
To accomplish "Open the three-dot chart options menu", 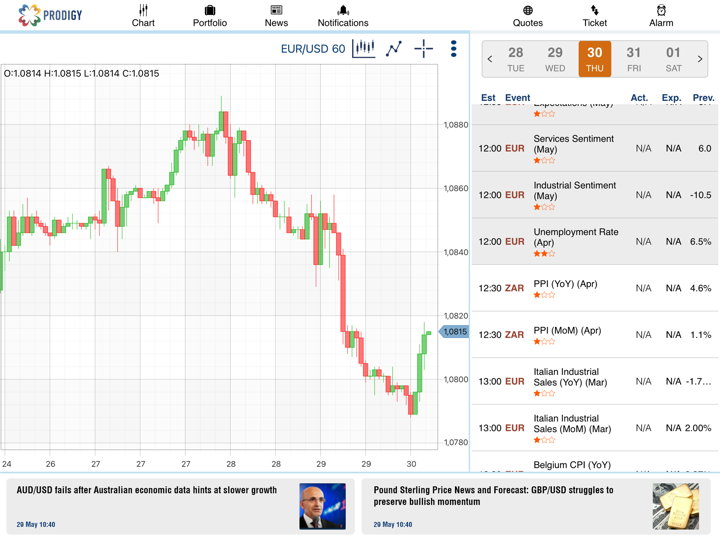I will point(453,49).
